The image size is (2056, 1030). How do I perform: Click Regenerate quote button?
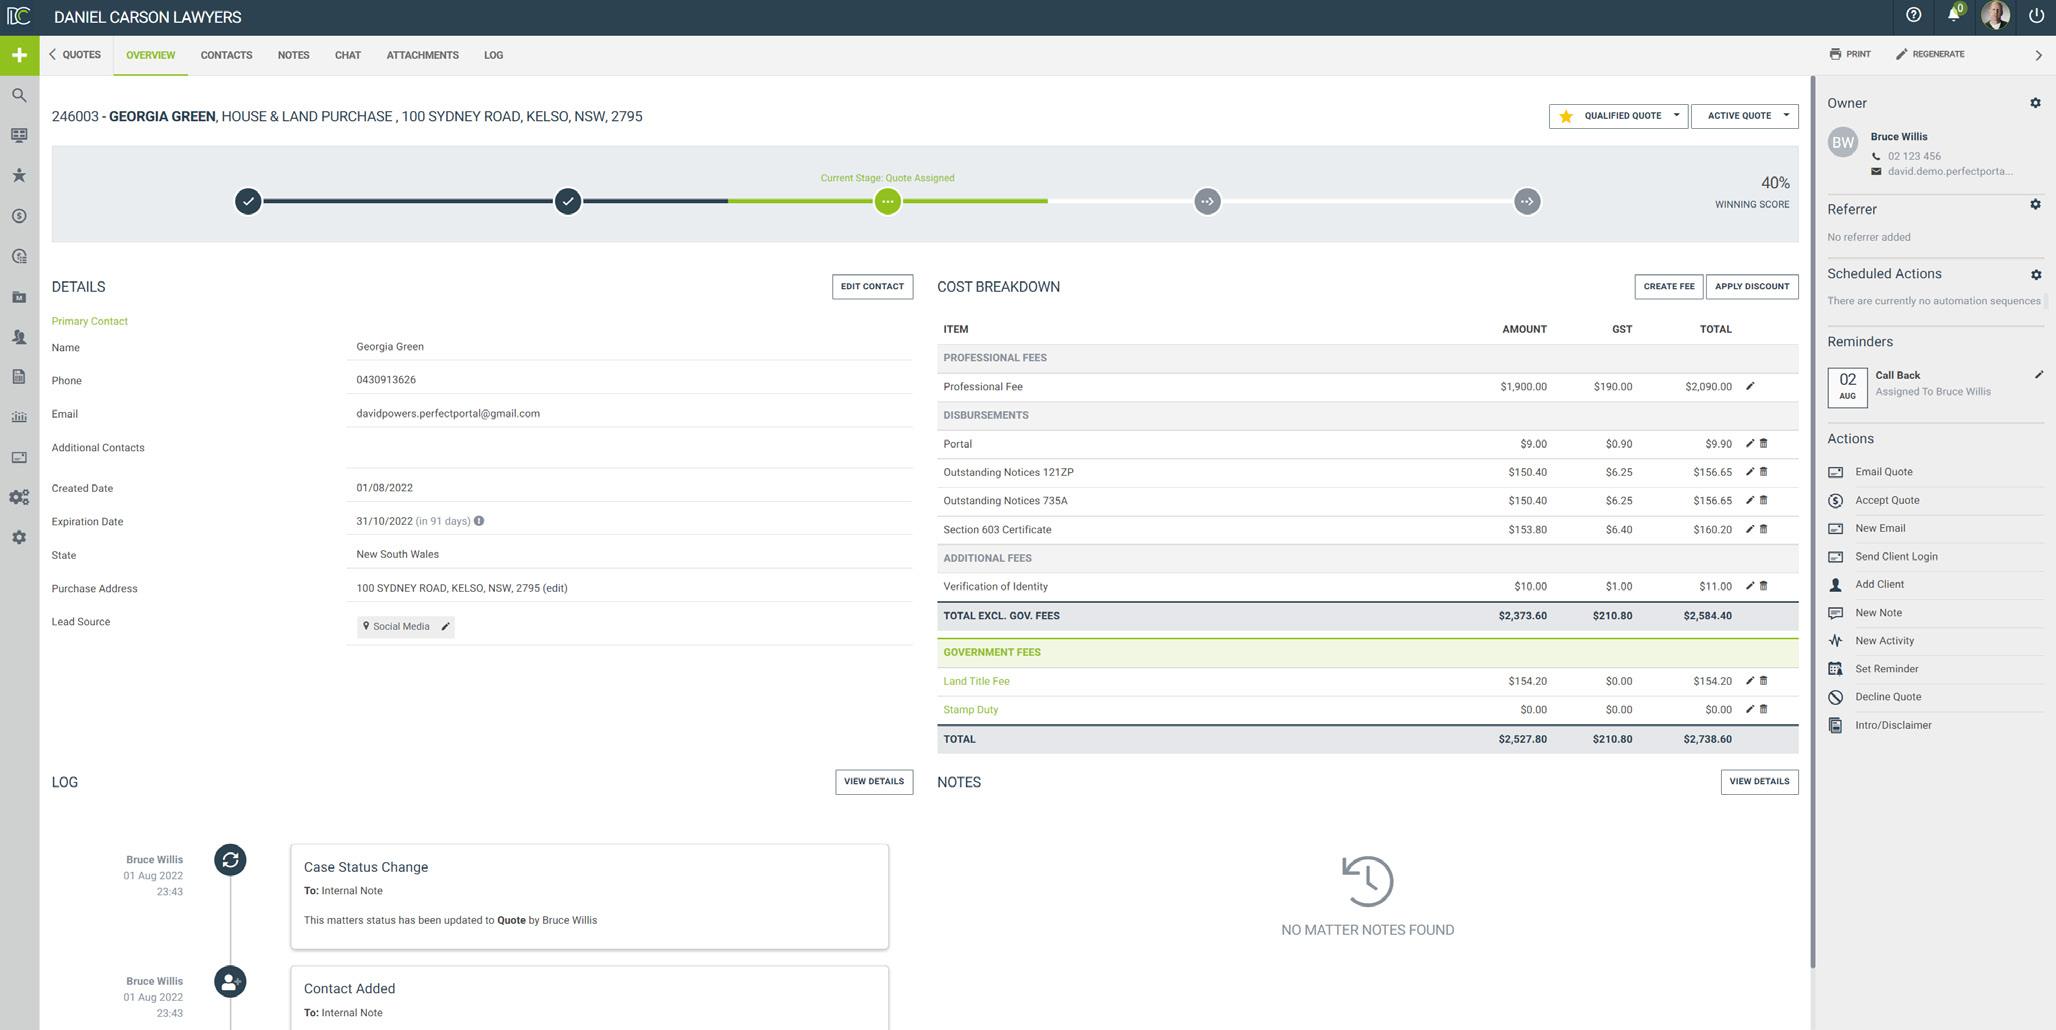[x=1930, y=54]
